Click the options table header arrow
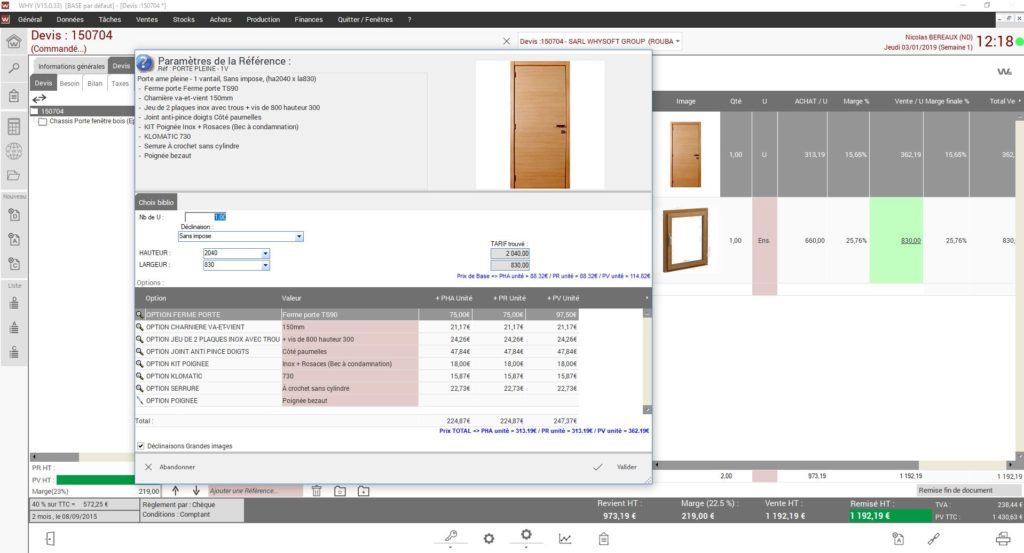 coord(647,298)
